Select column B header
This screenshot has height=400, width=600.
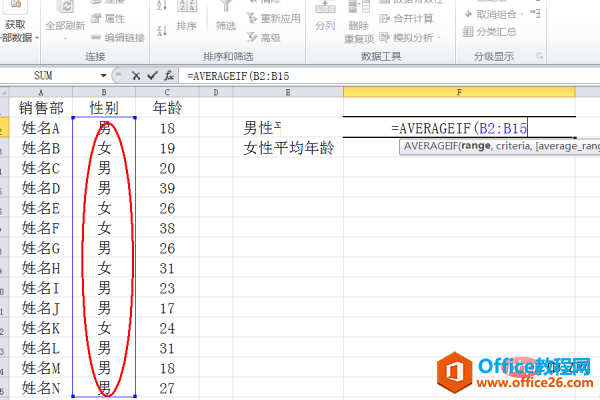coord(104,92)
